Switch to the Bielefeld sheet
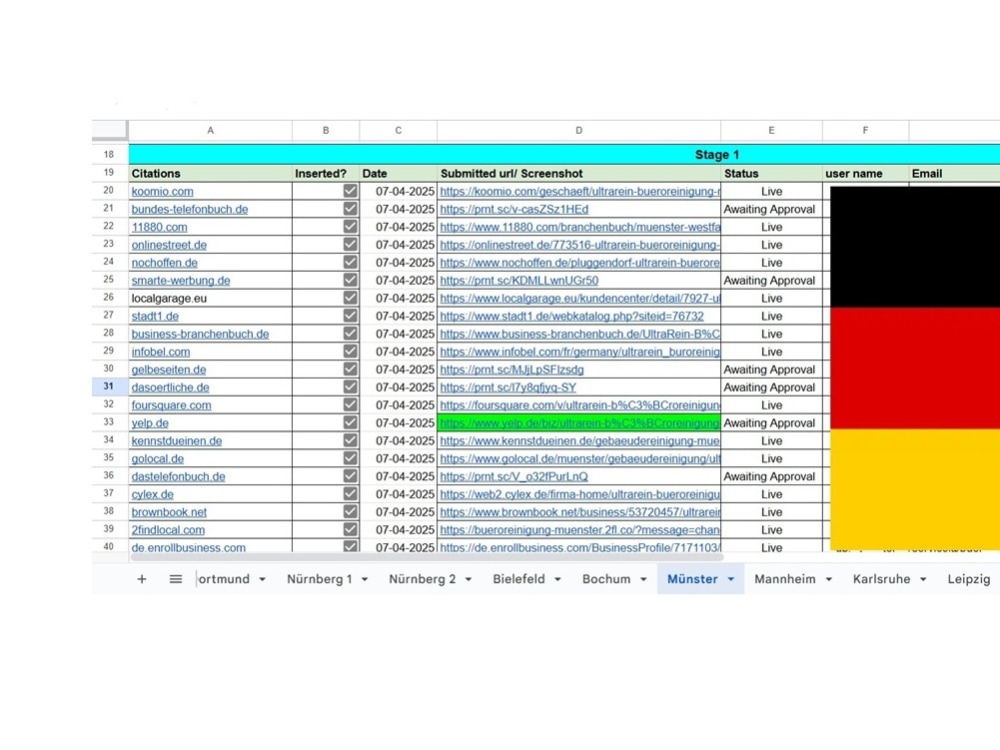 pos(518,579)
